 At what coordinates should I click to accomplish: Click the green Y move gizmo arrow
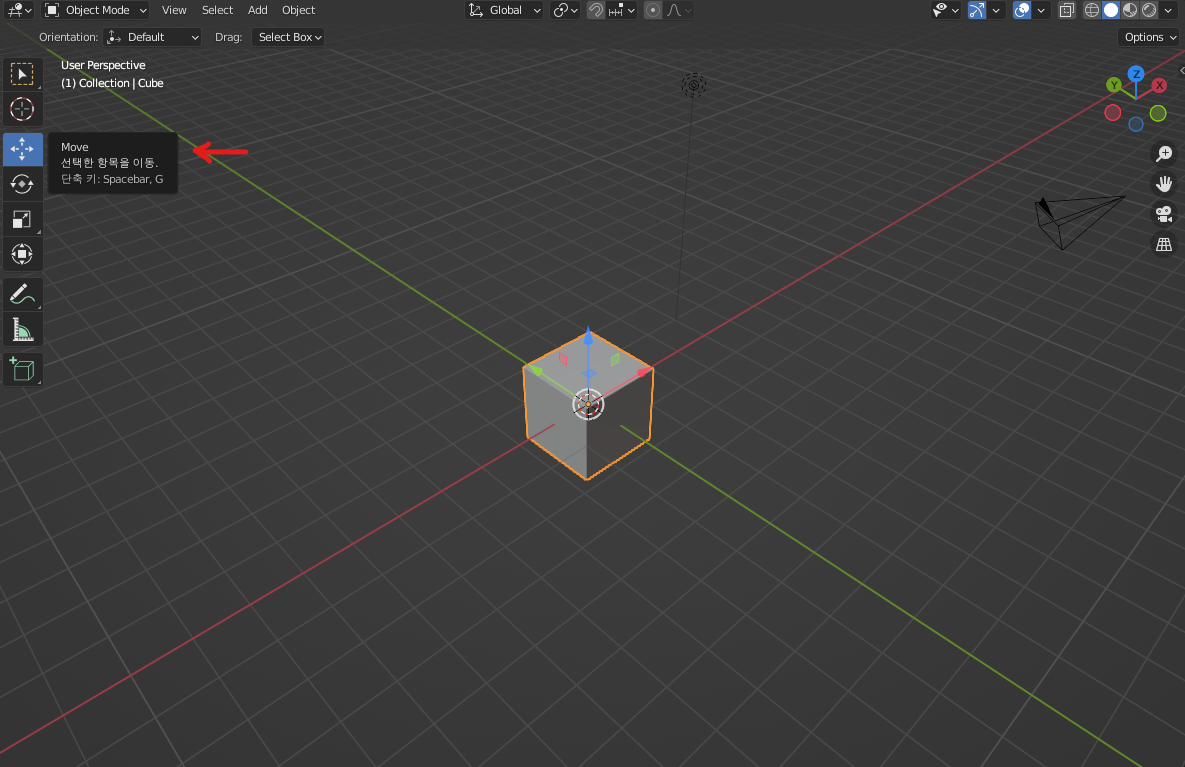tap(536, 371)
